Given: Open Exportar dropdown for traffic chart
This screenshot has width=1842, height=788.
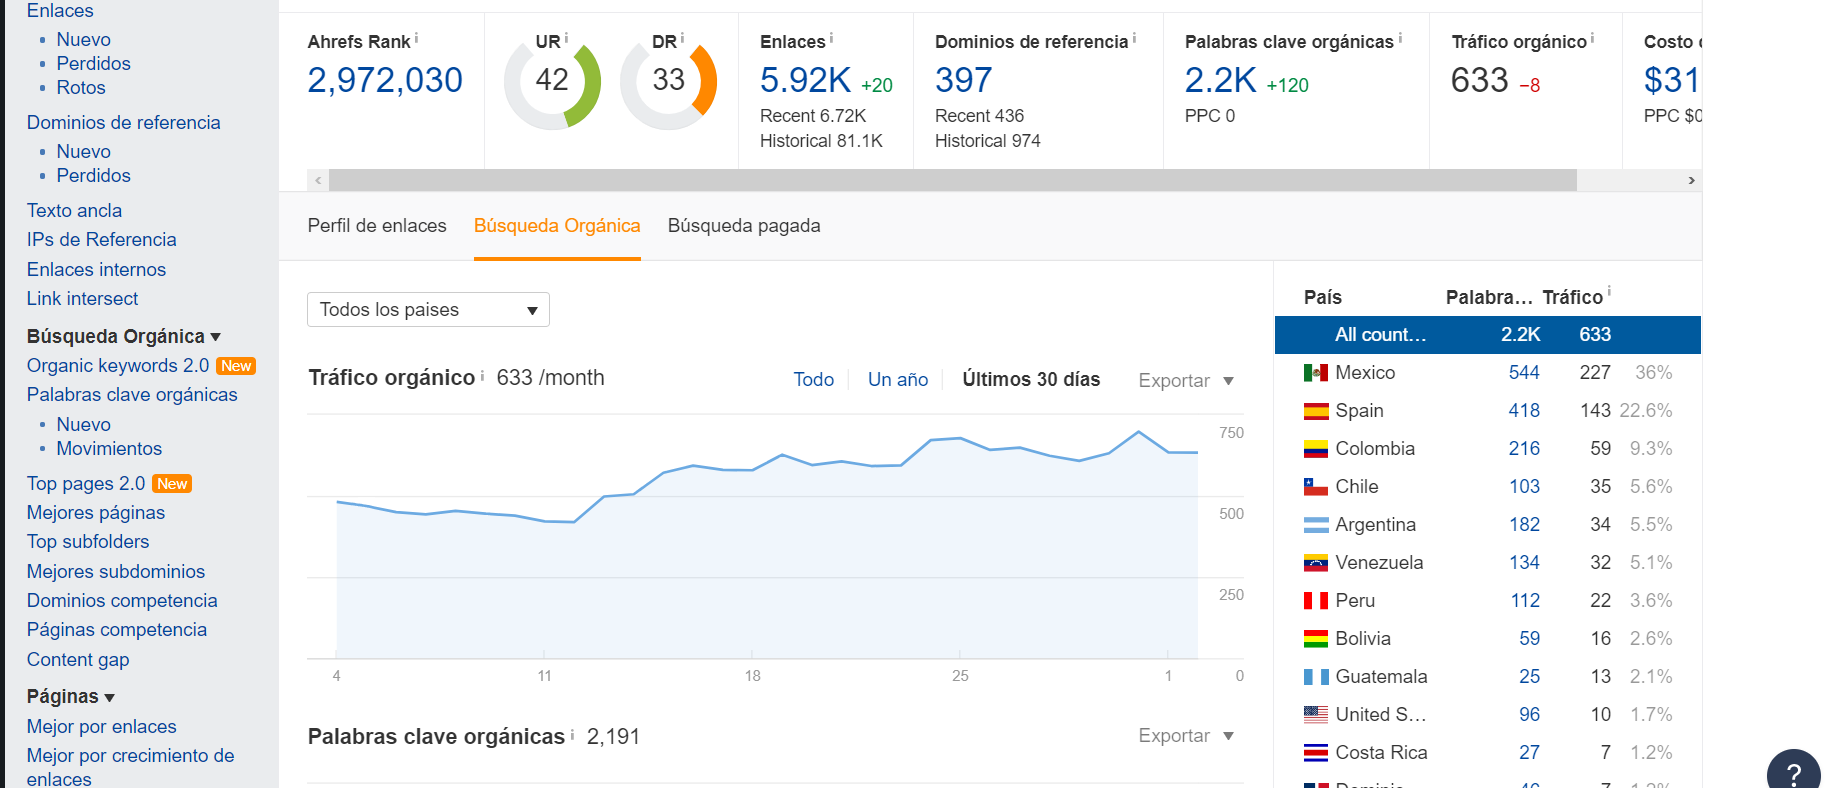Looking at the screenshot, I should (1186, 381).
